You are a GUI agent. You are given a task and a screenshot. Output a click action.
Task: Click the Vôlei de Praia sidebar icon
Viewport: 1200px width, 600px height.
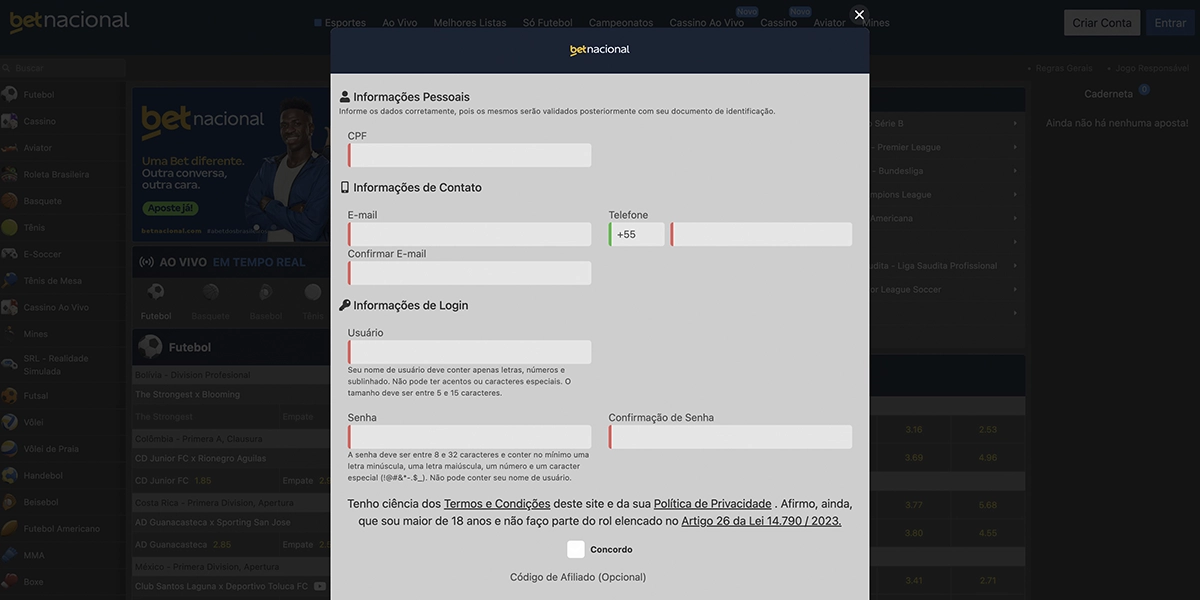(10, 449)
